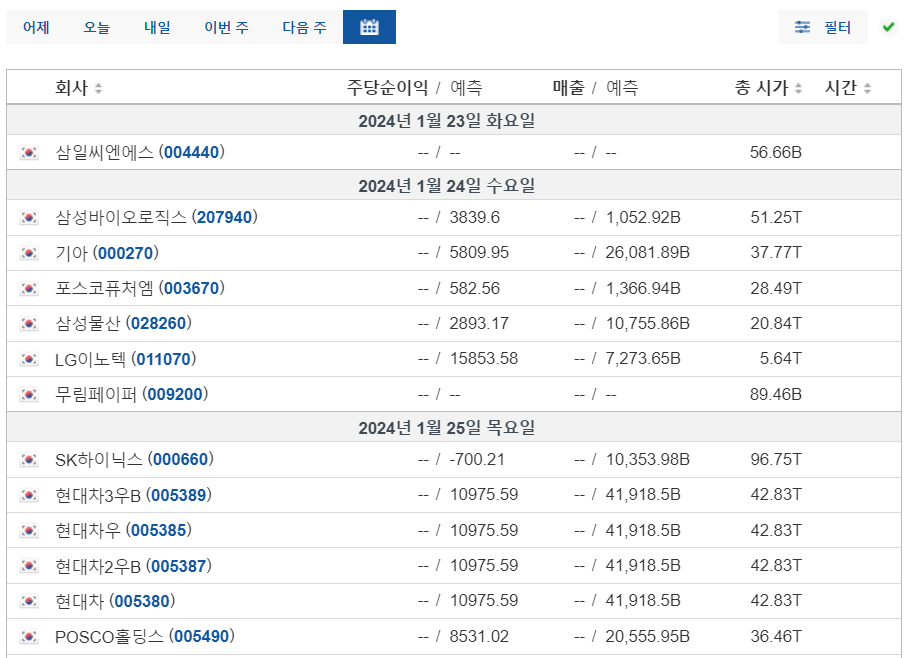Image resolution: width=905 pixels, height=658 pixels.
Task: Open ticker link 005490
Action: [x=202, y=637]
